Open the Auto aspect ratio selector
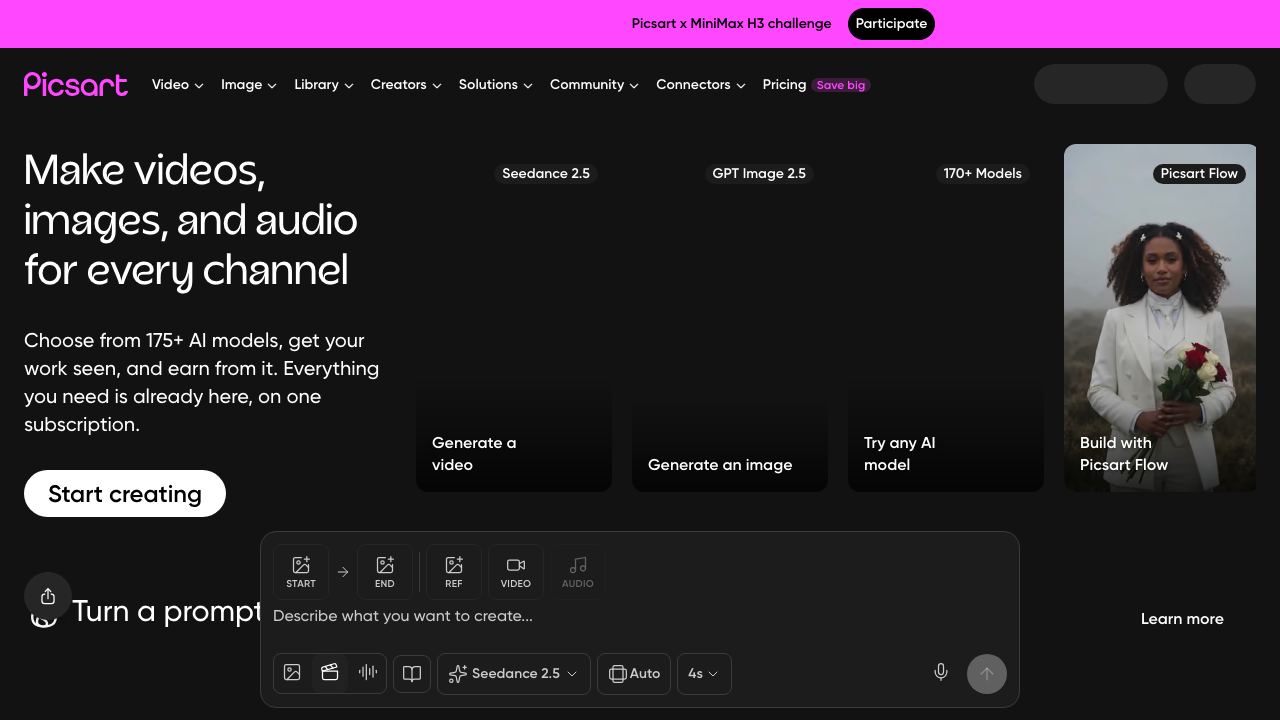Screen dimensions: 1280x720 (634, 673)
